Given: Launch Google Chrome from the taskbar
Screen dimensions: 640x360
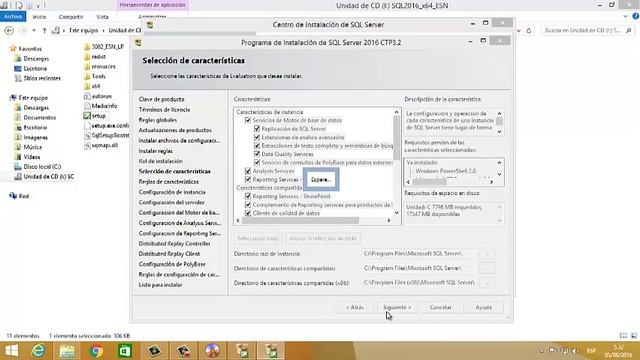Looking at the screenshot, I should 96,351.
